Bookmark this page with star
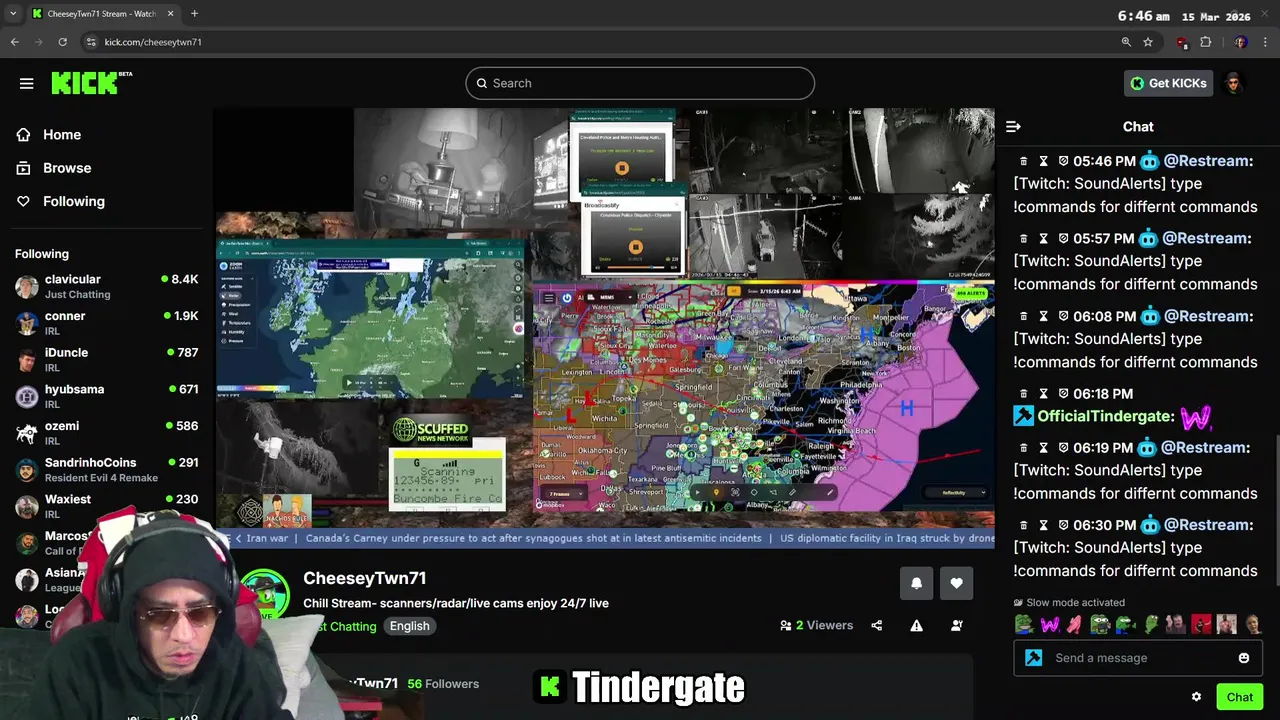1280x720 pixels. 1148,42
